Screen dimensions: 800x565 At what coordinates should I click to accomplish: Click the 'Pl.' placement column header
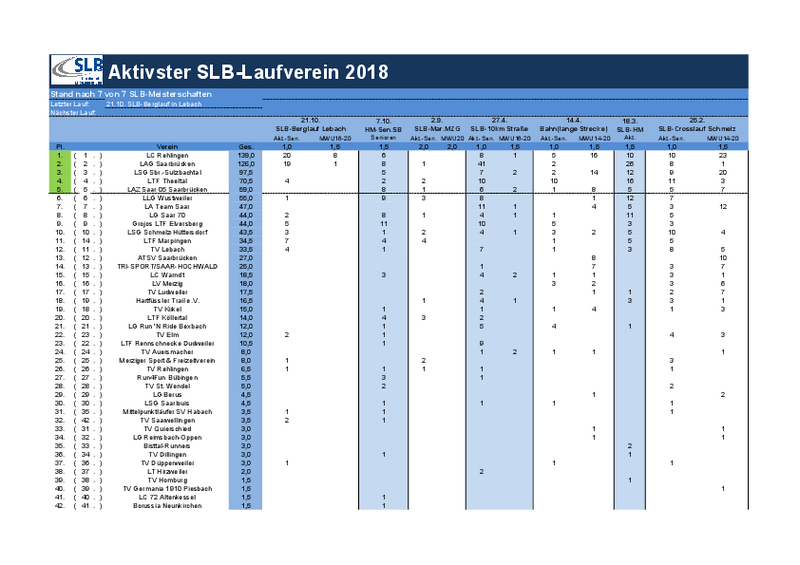[60, 146]
